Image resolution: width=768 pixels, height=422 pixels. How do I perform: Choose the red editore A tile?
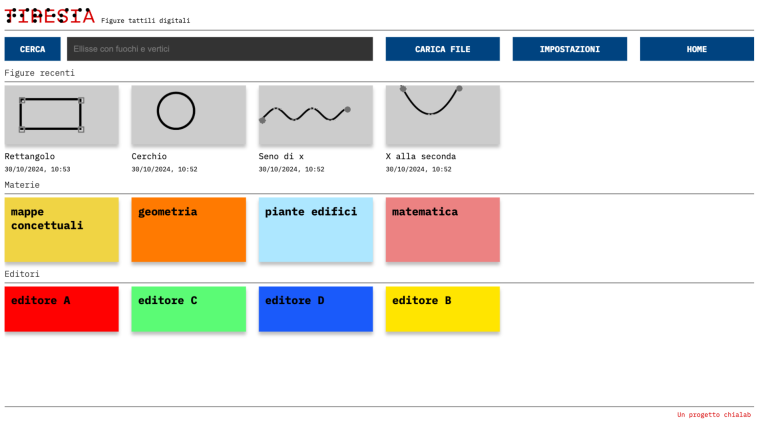[61, 309]
